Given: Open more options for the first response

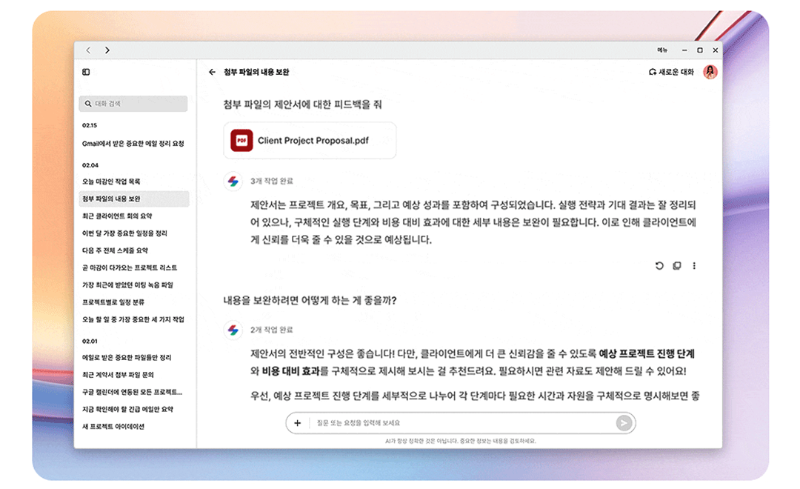Looking at the screenshot, I should pyautogui.click(x=694, y=265).
